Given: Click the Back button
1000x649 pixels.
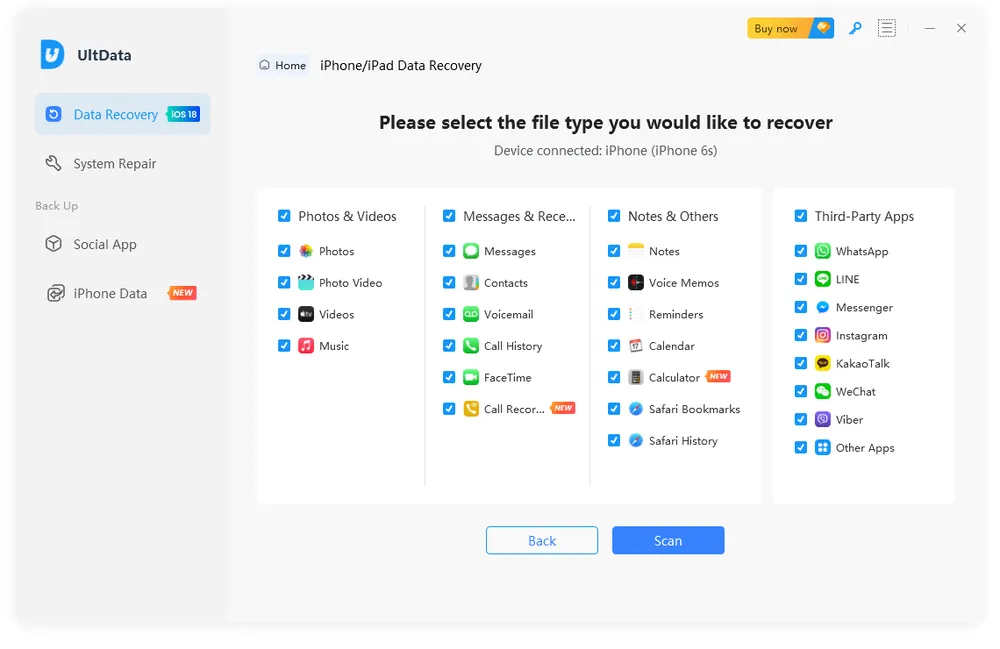Looking at the screenshot, I should [542, 541].
